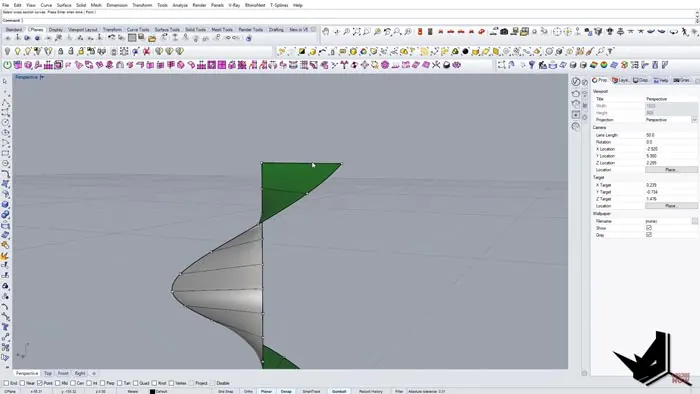Toggle Ortho in status bar
Viewport: 700px width, 394px height.
(248, 391)
